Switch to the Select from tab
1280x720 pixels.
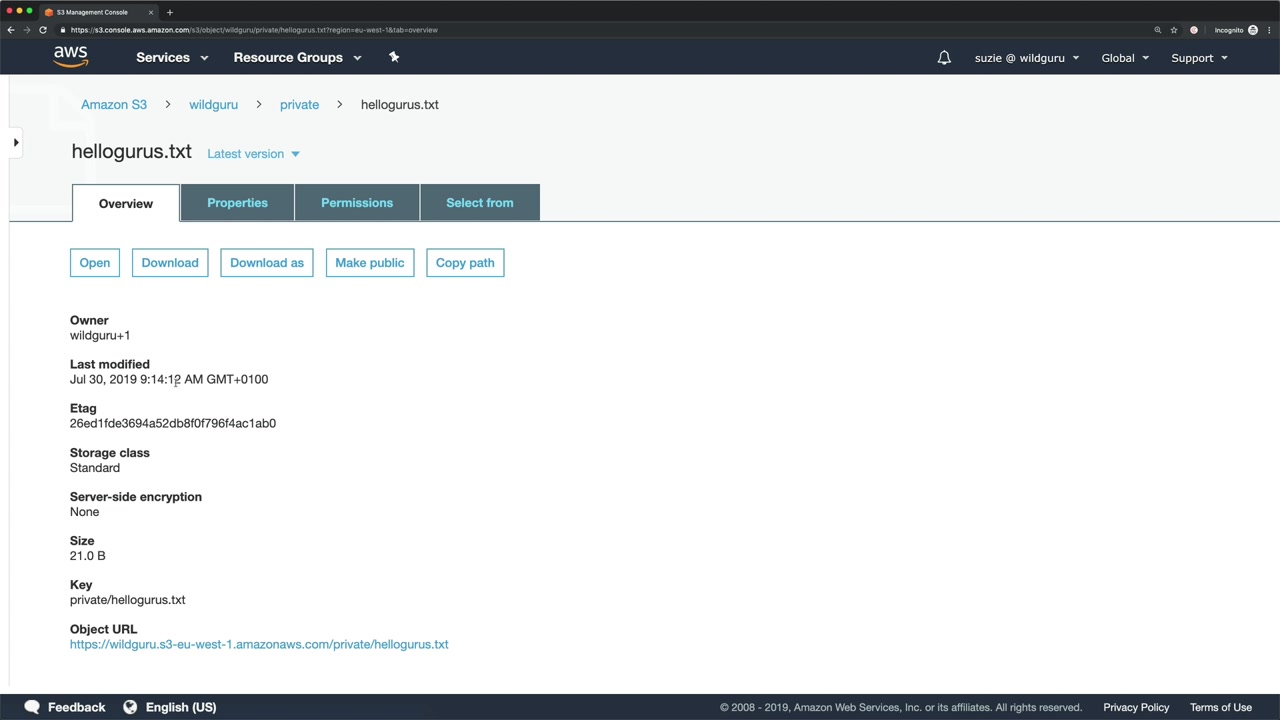point(480,203)
